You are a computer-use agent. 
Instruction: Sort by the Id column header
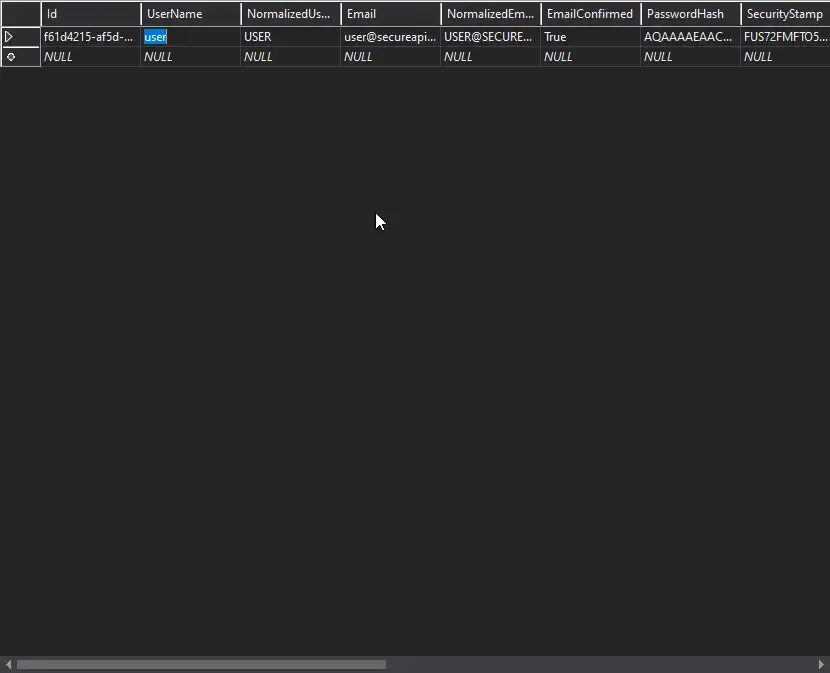[x=90, y=13]
